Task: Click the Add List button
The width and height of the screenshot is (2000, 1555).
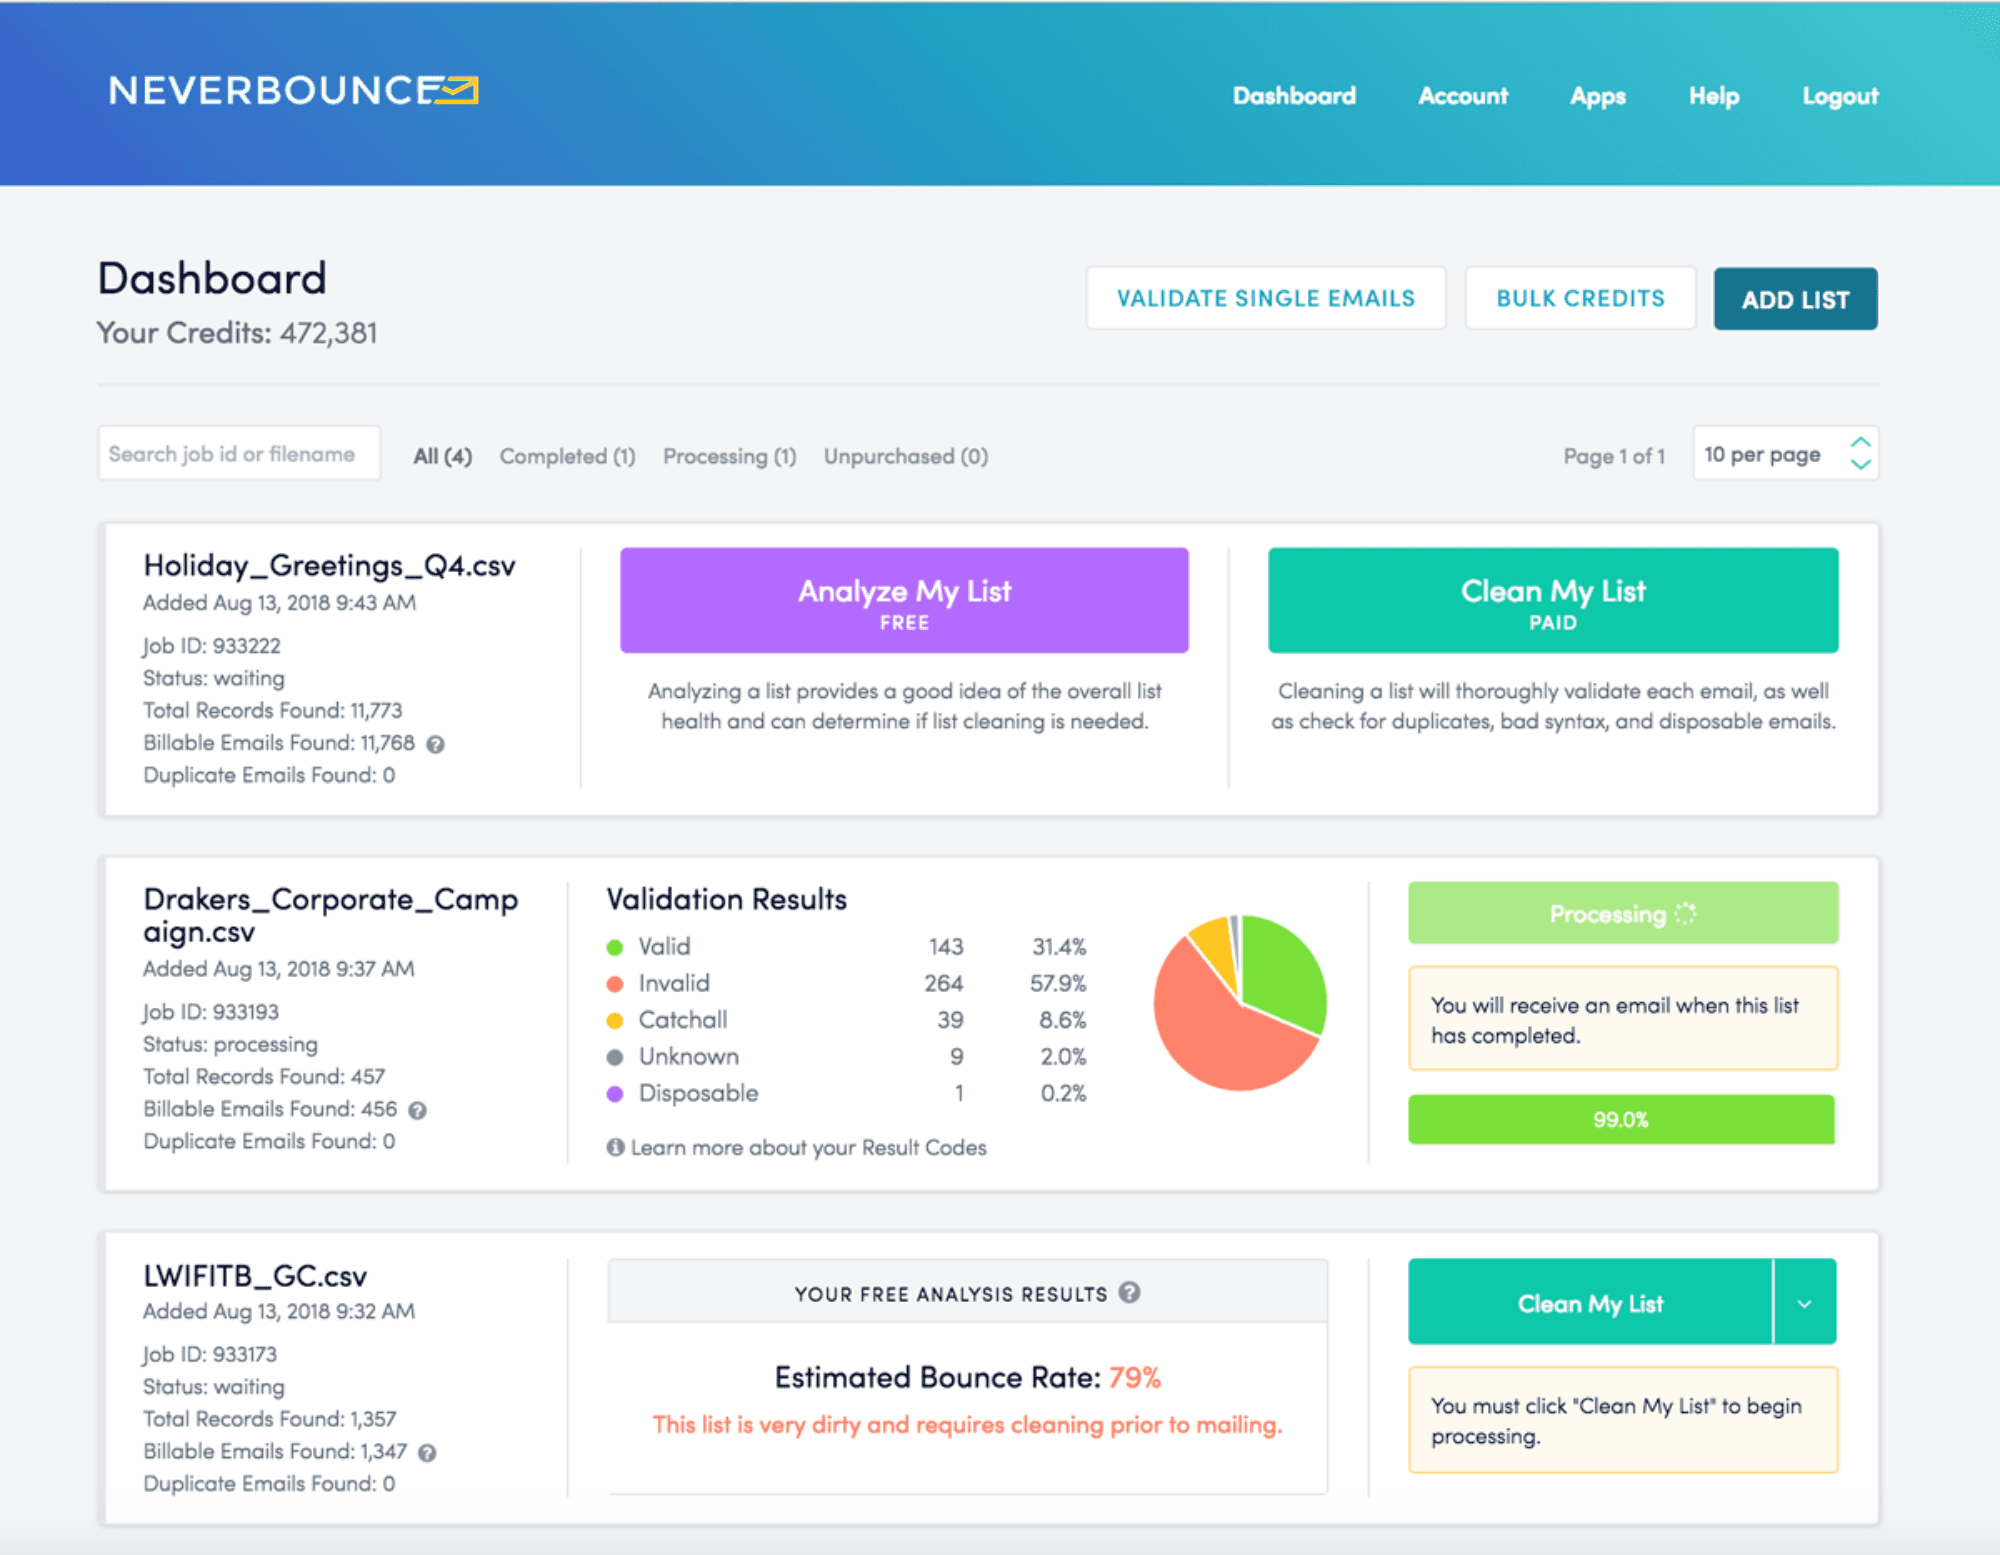Action: pos(1795,299)
